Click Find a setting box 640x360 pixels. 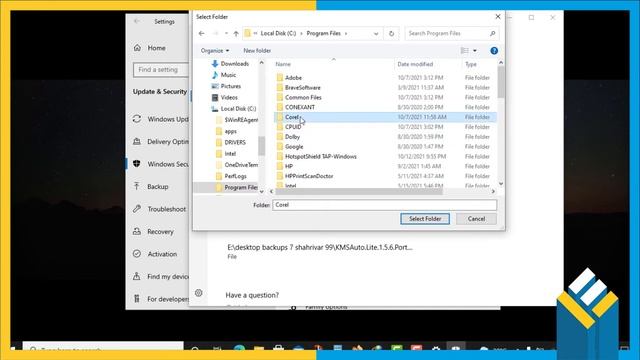pos(161,70)
